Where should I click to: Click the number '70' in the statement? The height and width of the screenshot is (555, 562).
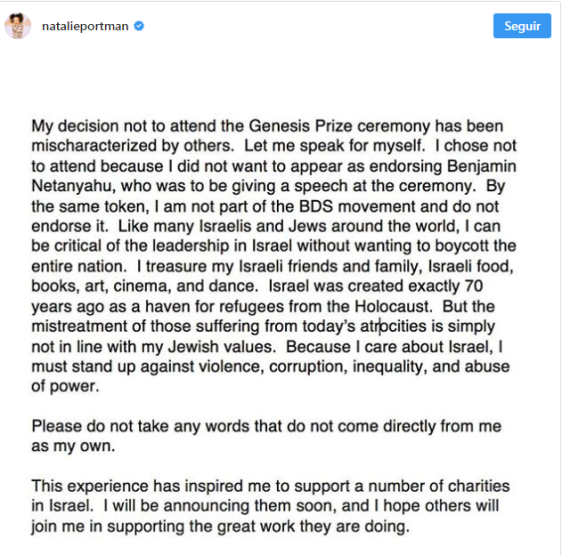pyautogui.click(x=473, y=286)
